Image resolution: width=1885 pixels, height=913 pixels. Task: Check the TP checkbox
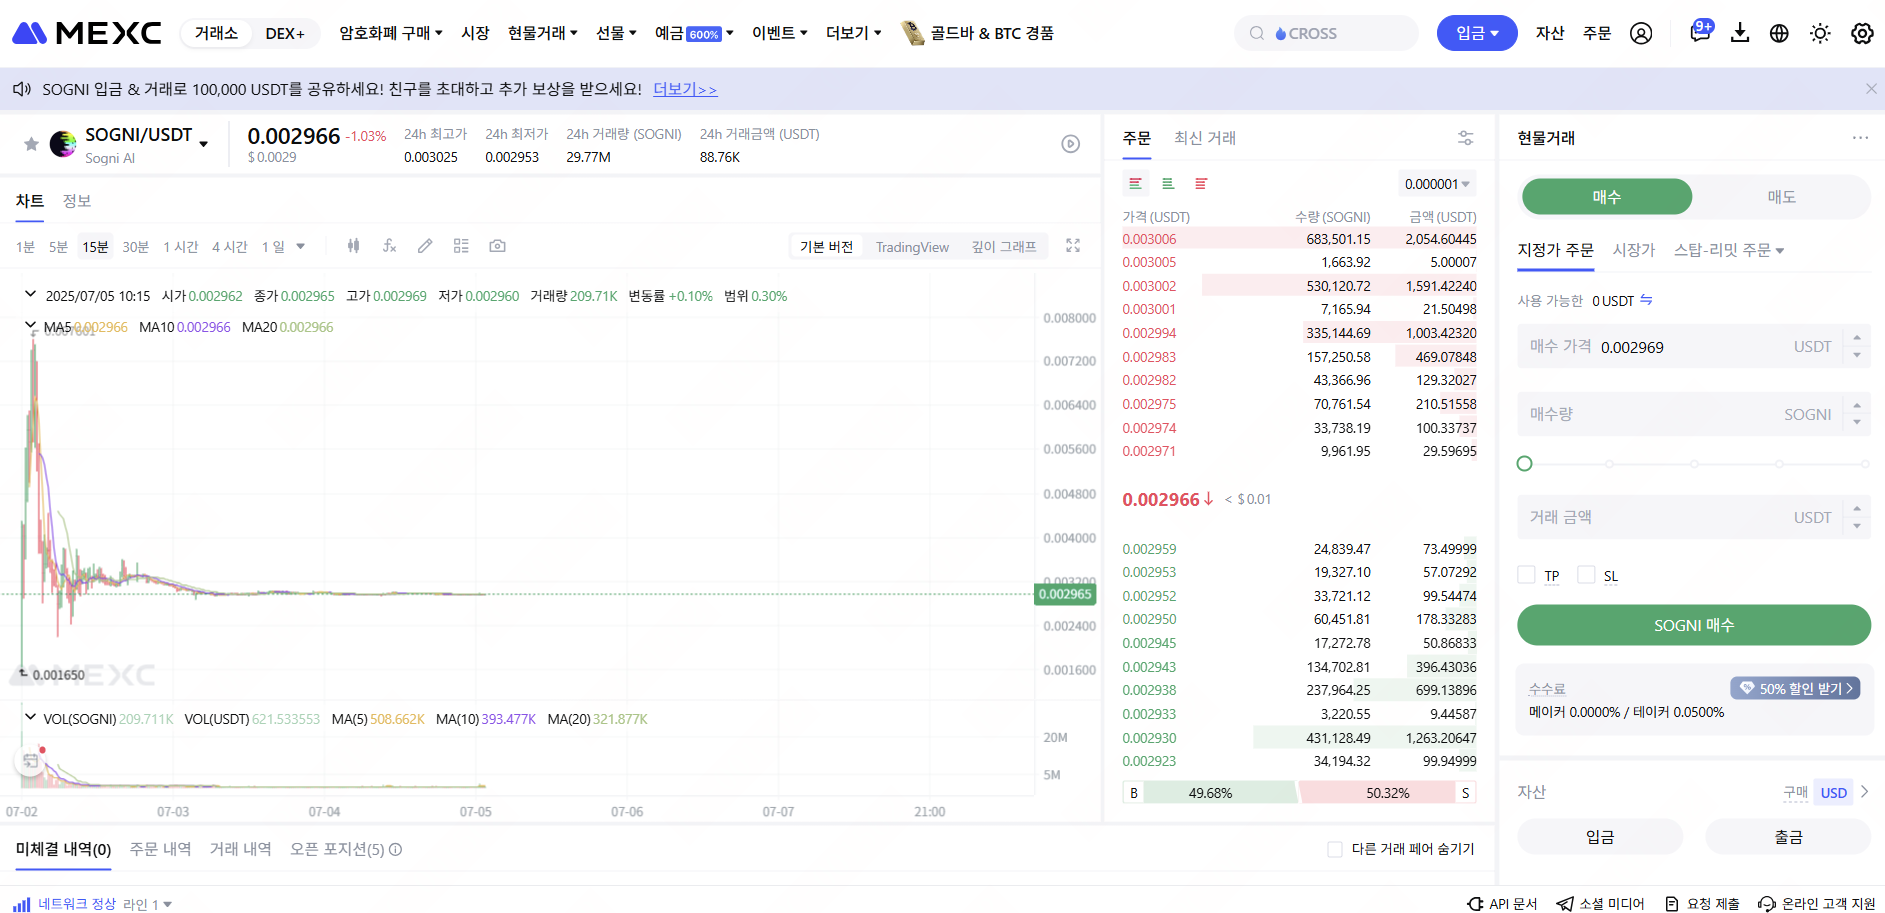coord(1526,575)
